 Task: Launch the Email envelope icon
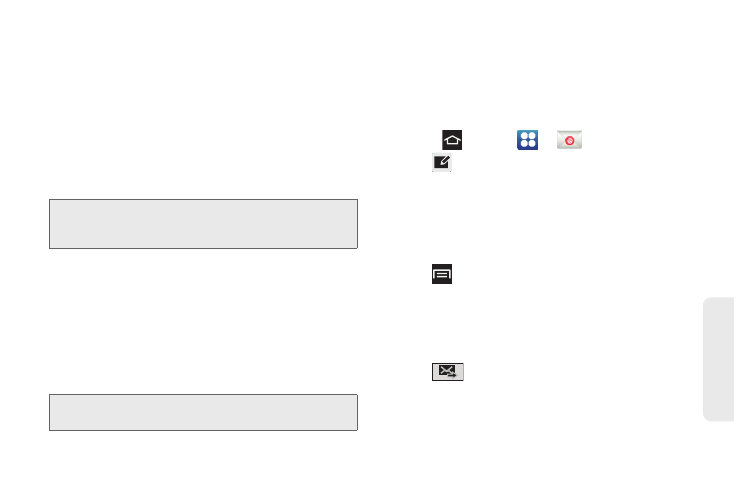[x=569, y=139]
